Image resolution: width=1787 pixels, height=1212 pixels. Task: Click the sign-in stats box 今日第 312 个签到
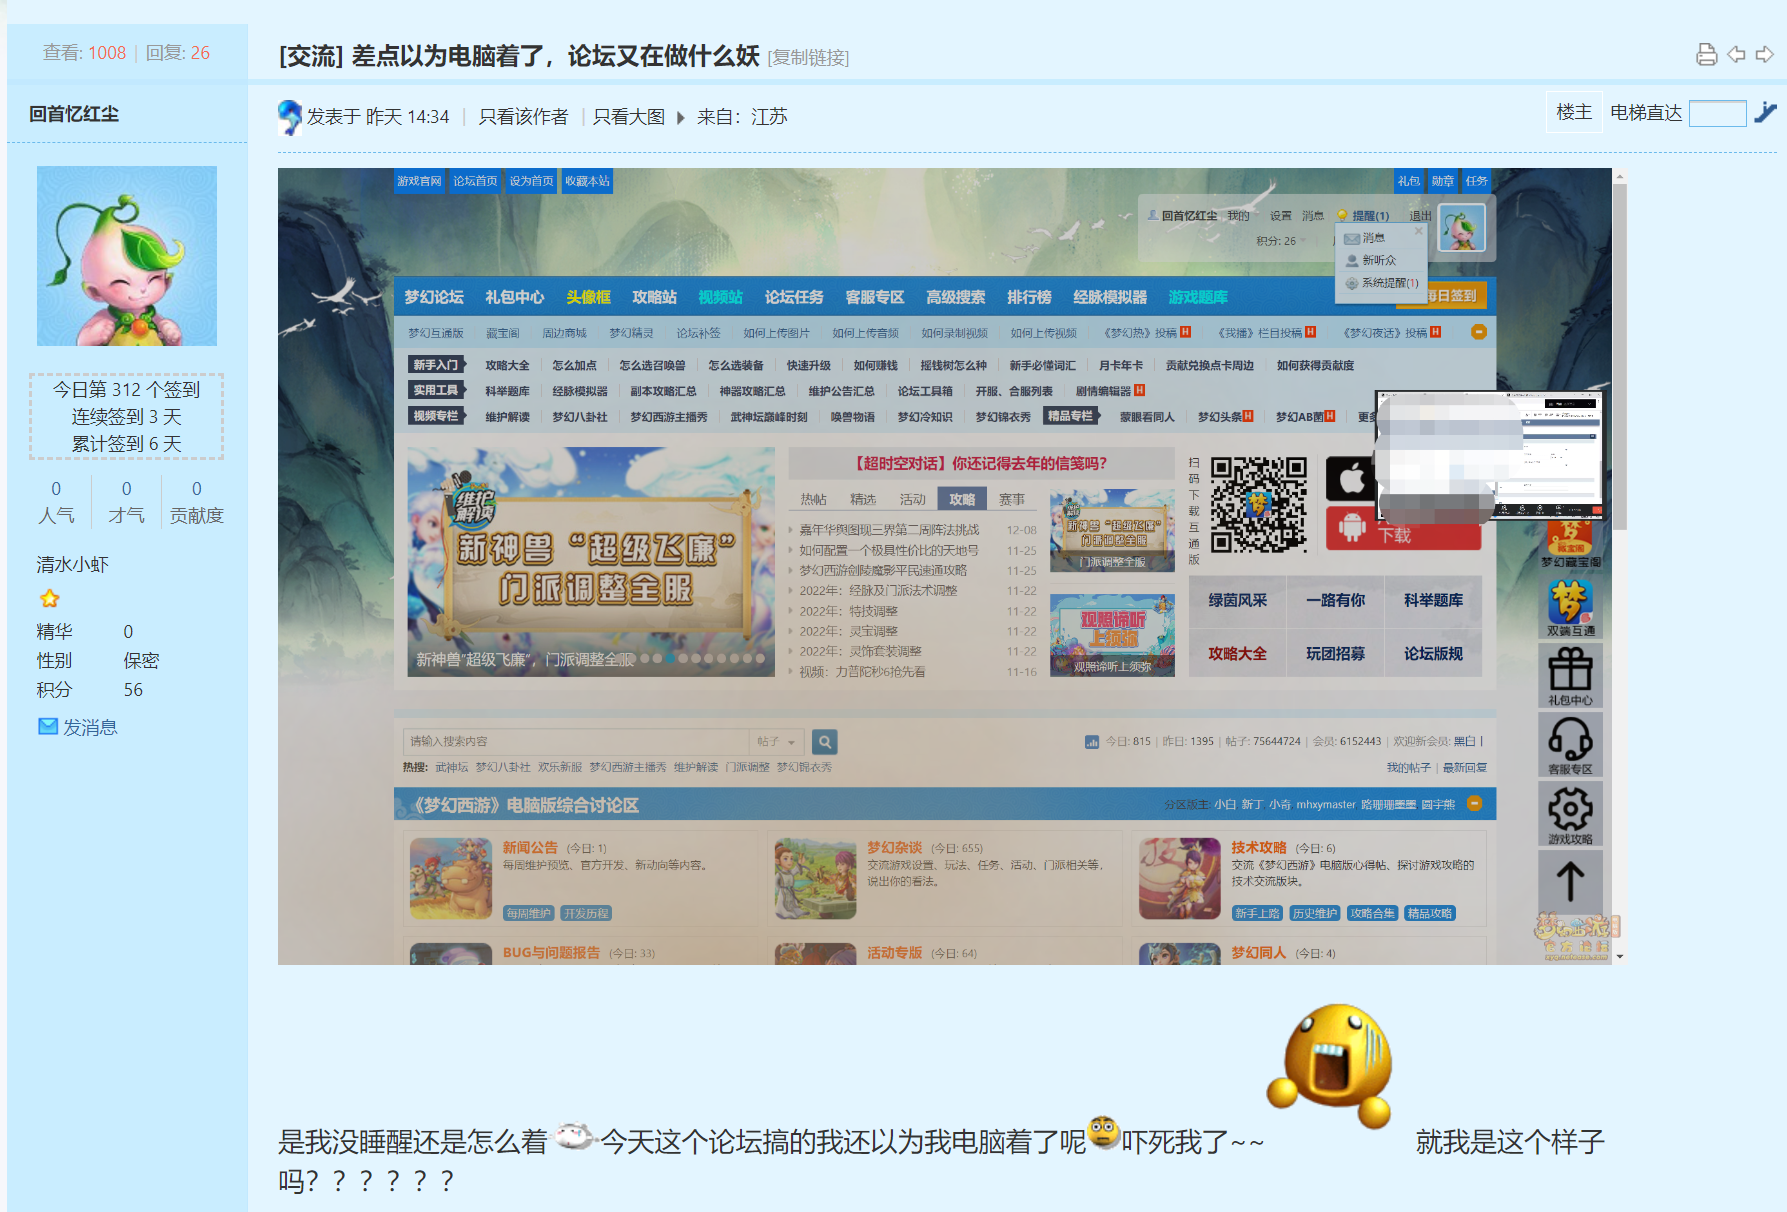click(126, 416)
